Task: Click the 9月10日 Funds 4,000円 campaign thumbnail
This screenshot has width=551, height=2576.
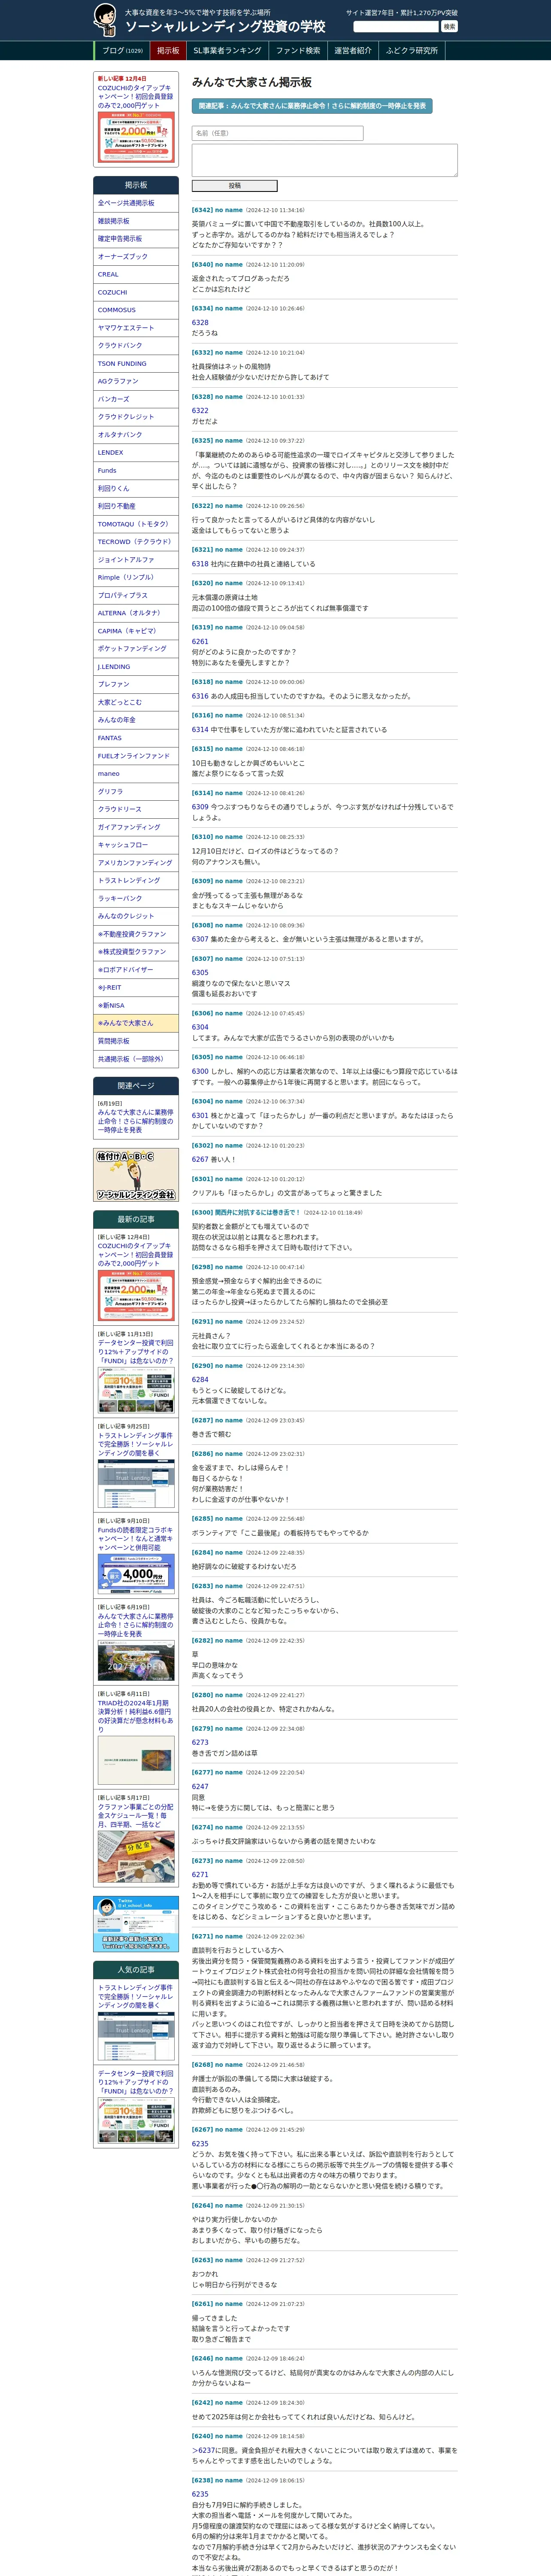Action: point(136,1575)
